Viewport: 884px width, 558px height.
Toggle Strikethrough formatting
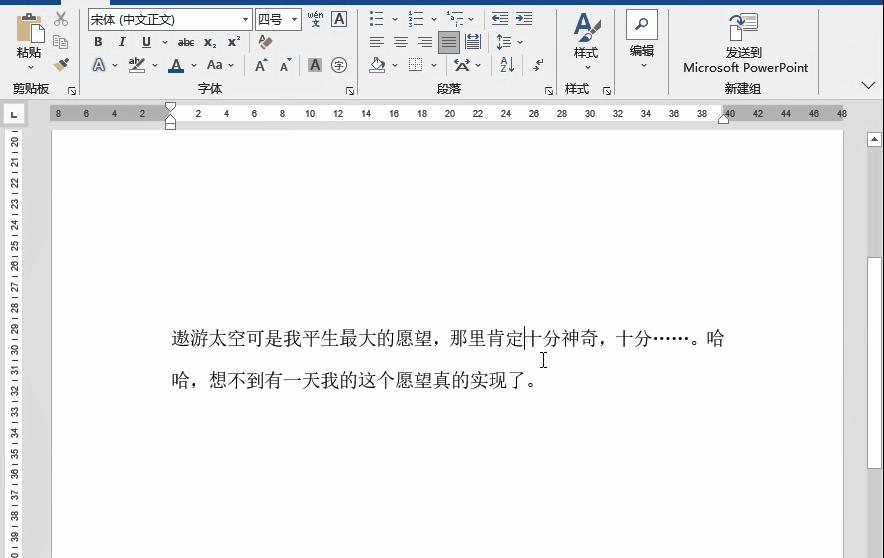pos(185,42)
